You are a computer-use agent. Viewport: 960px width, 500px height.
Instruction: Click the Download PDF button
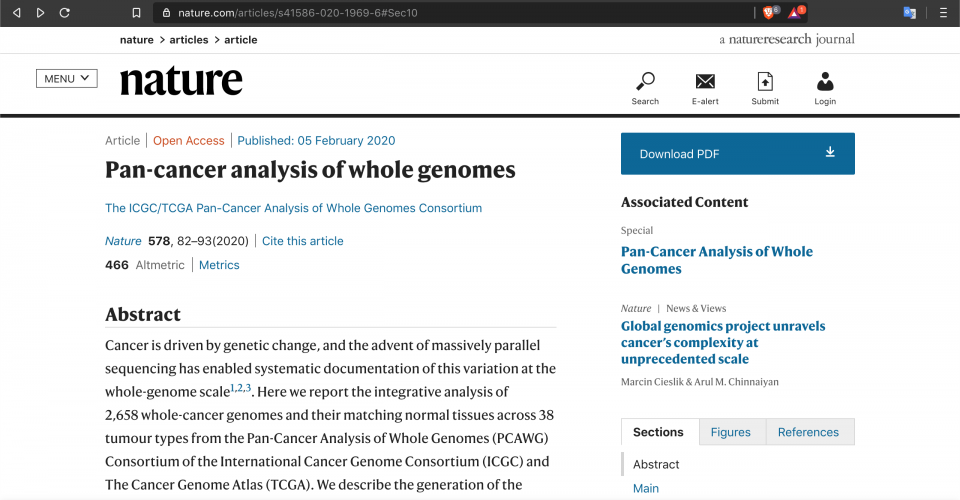(737, 154)
